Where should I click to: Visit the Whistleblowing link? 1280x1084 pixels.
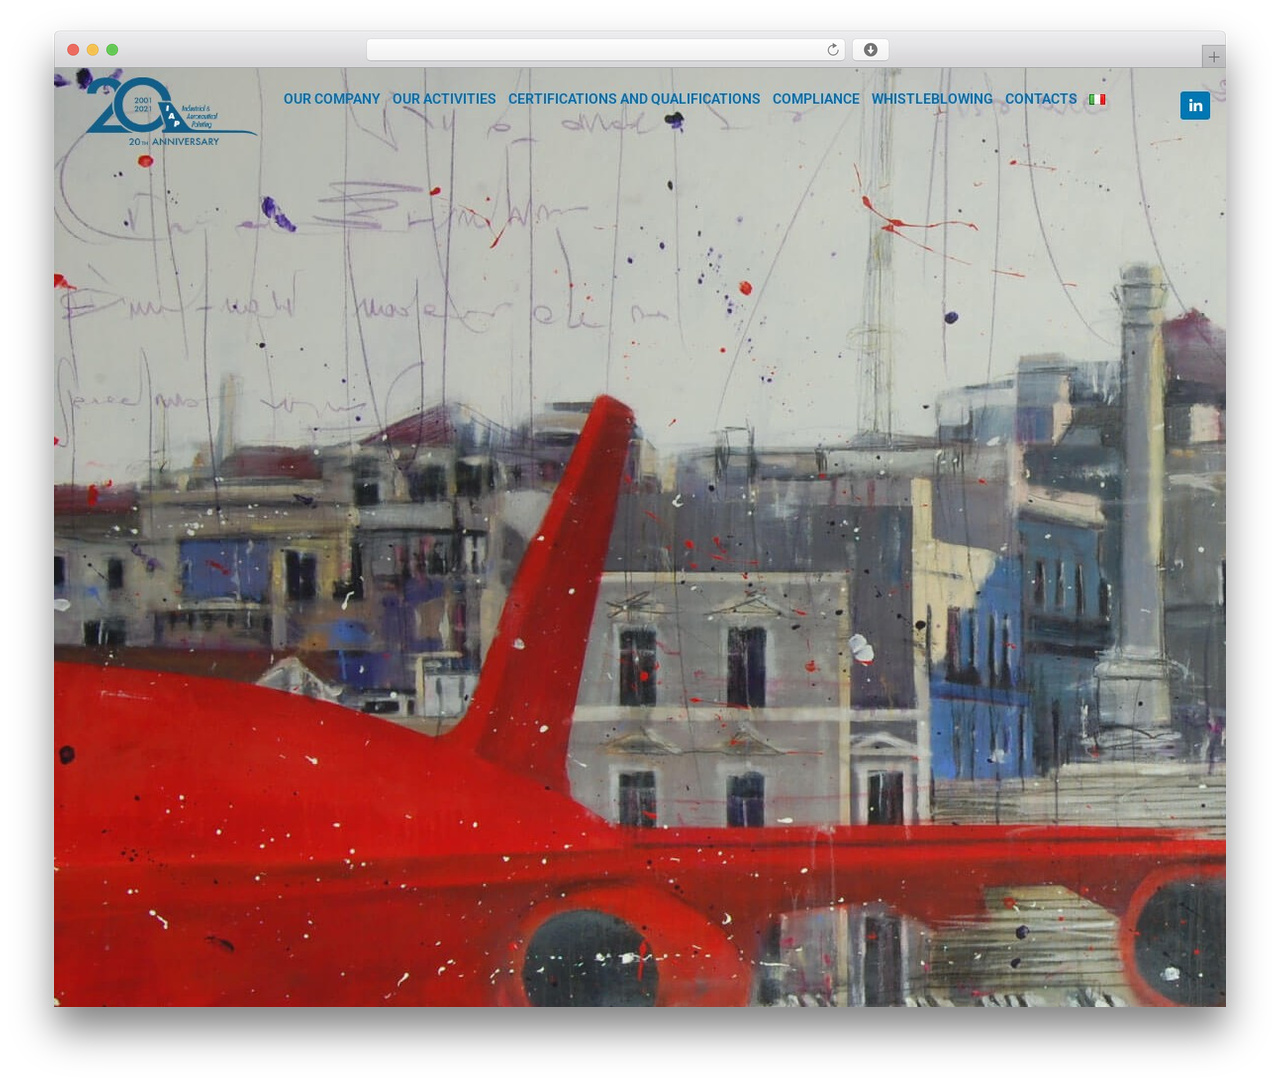[x=932, y=99]
